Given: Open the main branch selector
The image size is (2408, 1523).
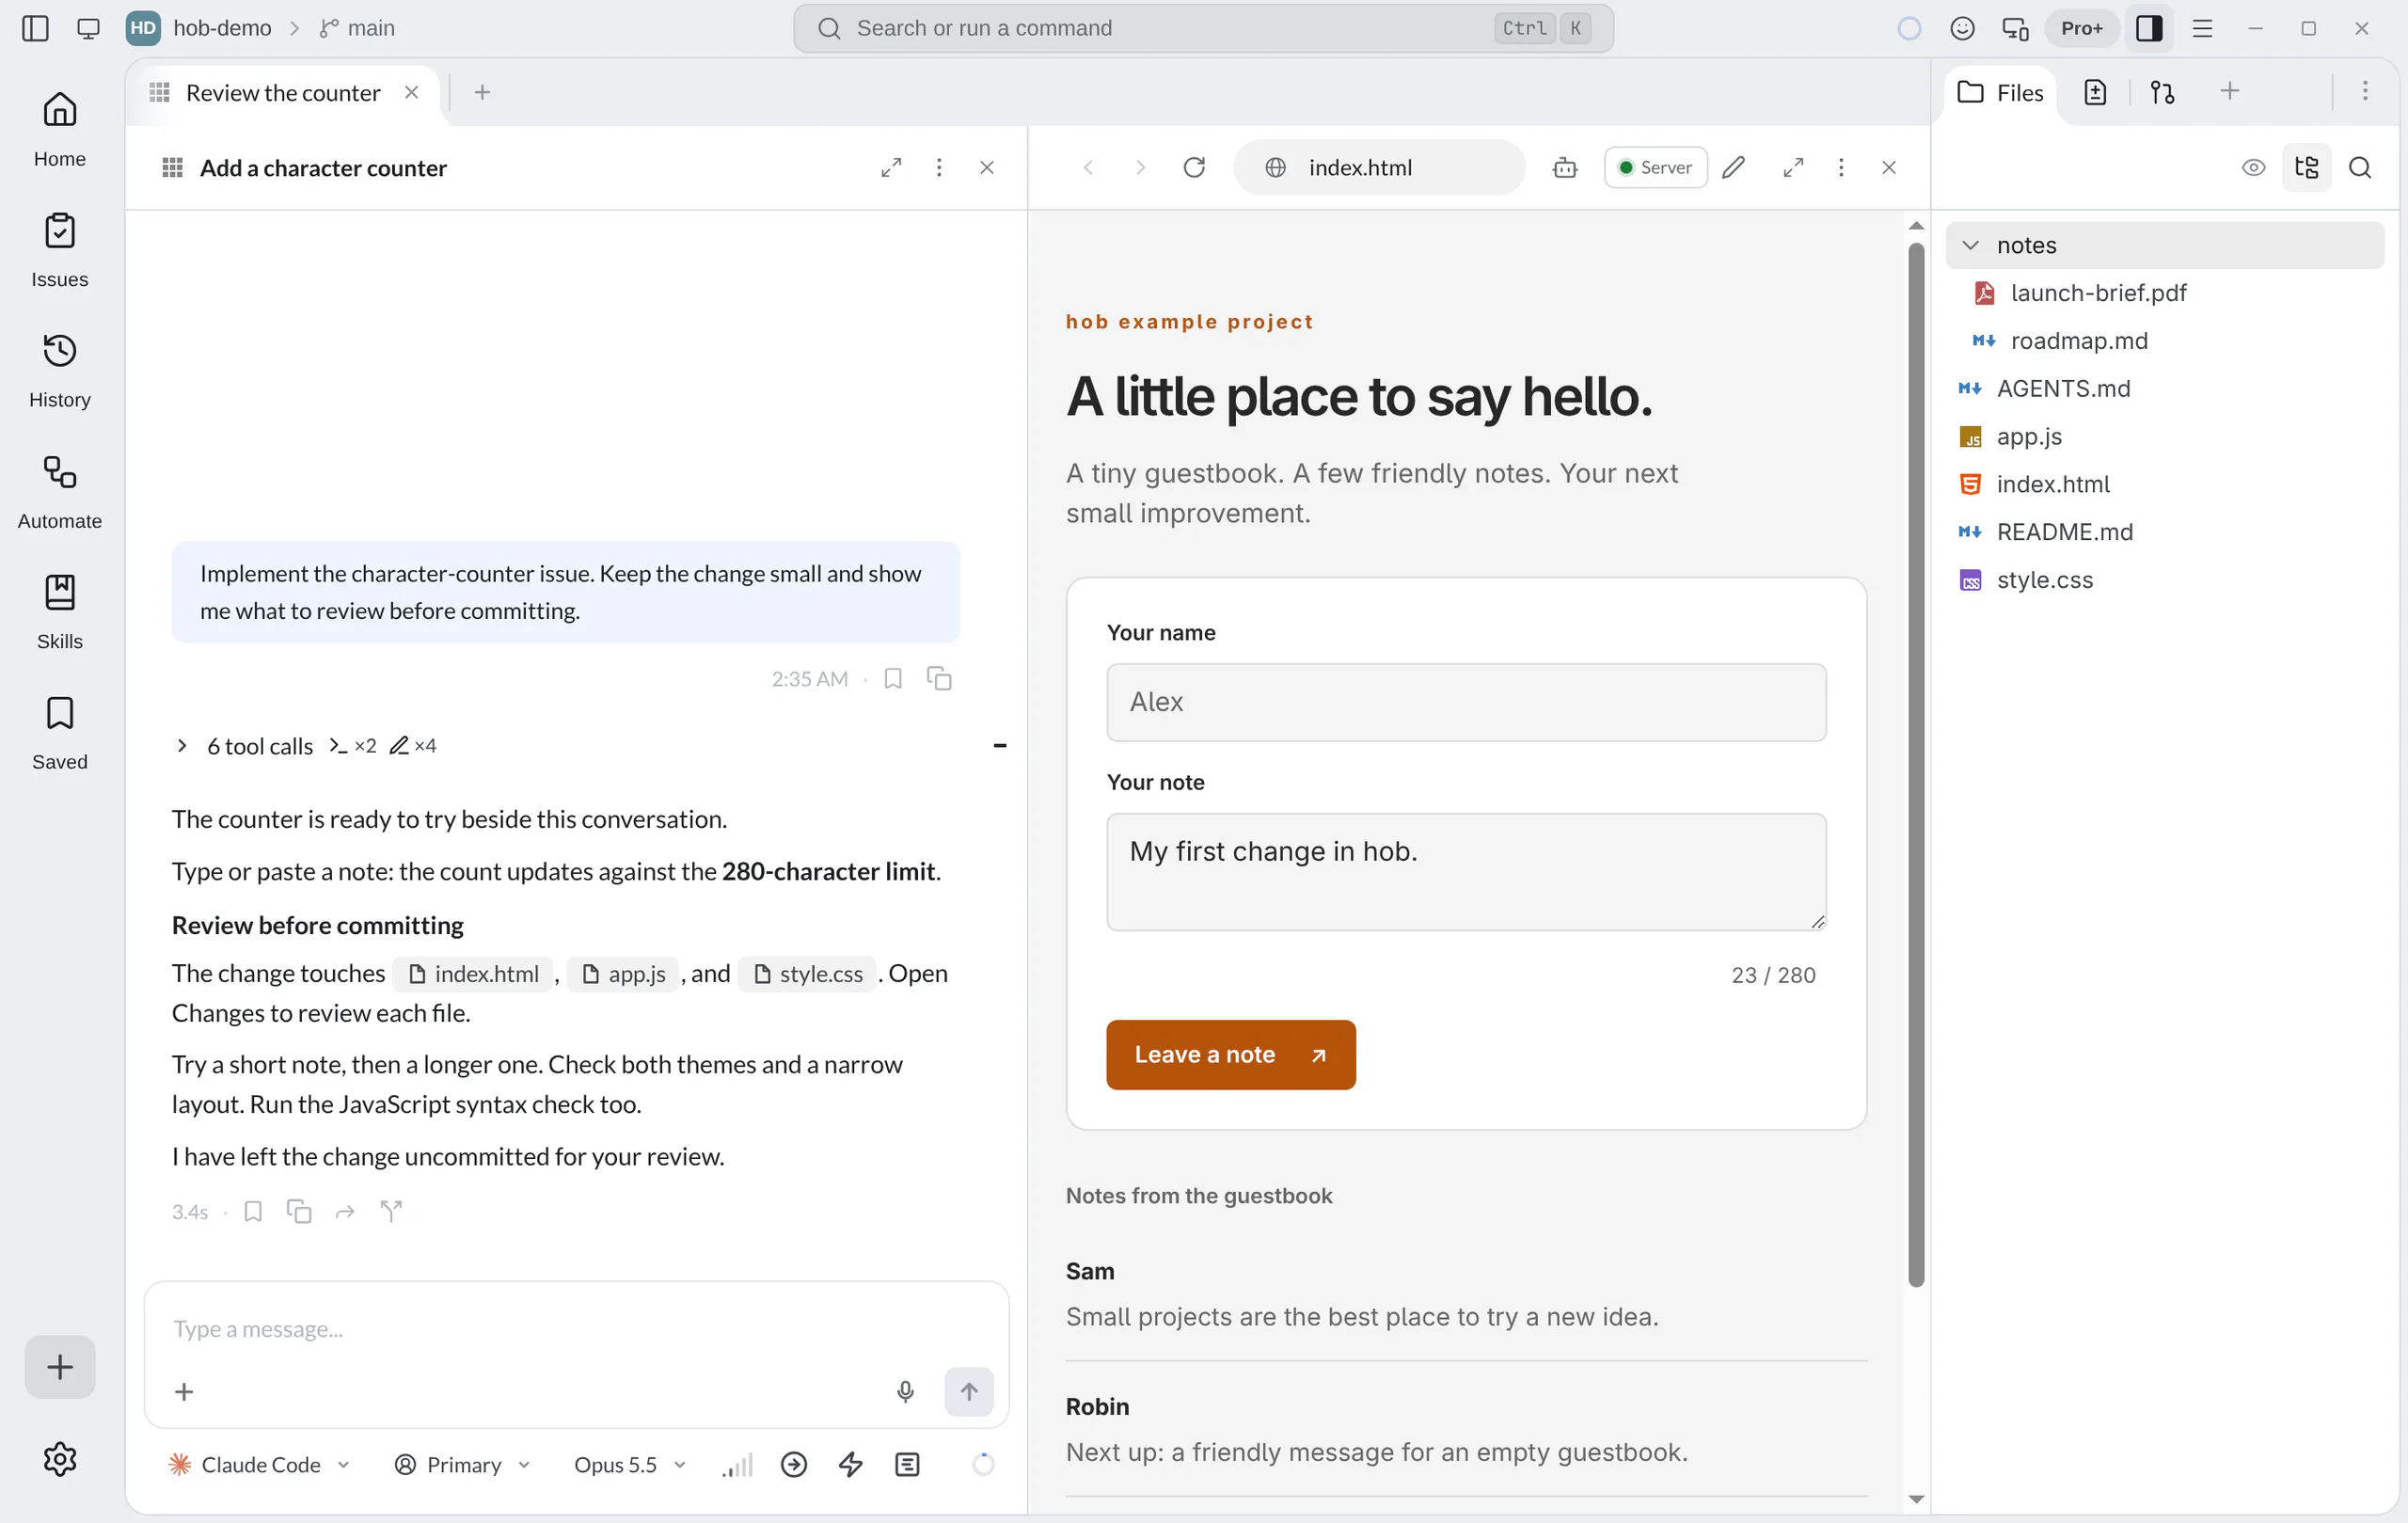Looking at the screenshot, I should 357,28.
